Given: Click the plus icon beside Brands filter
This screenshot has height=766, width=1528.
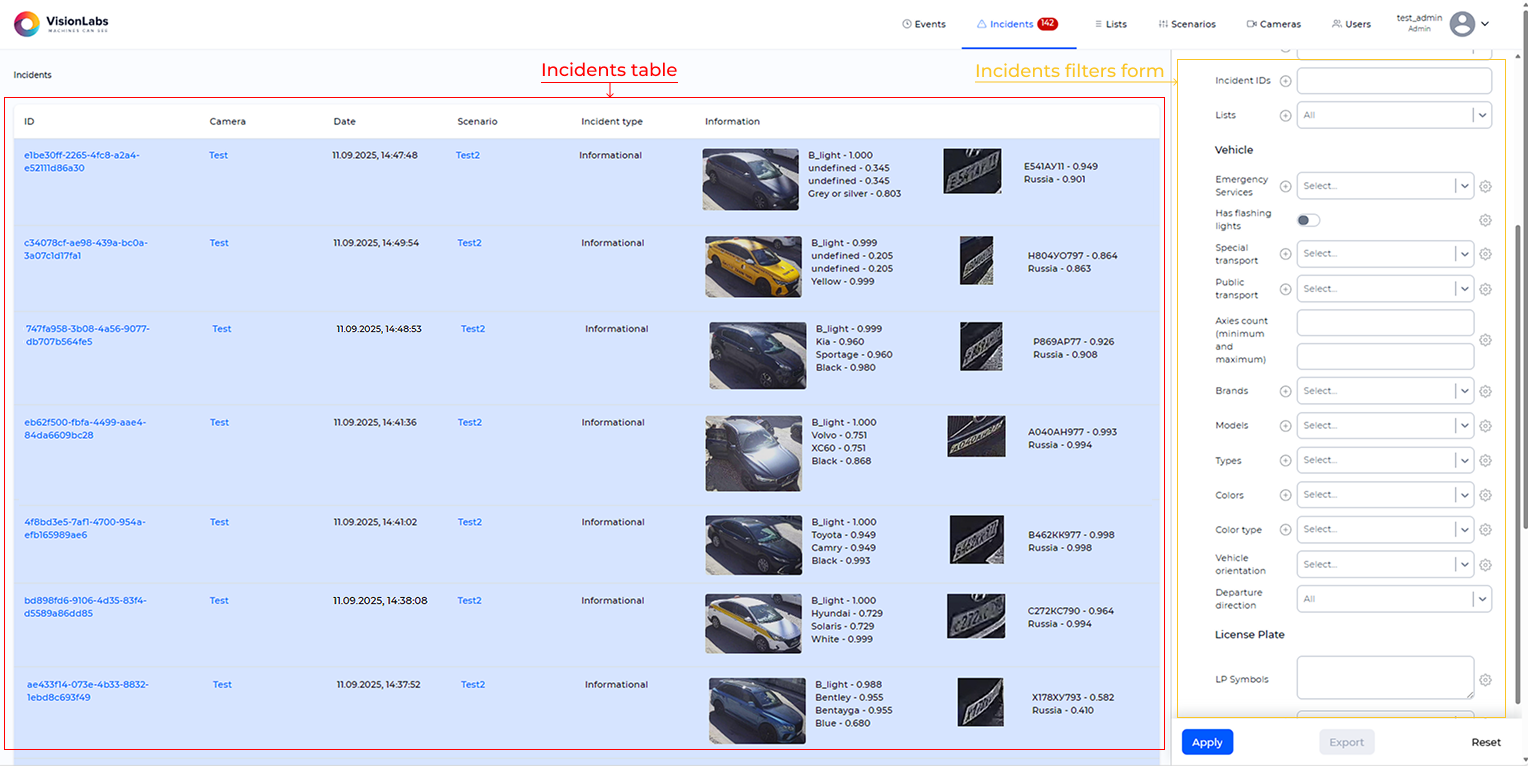Looking at the screenshot, I should [x=1285, y=391].
